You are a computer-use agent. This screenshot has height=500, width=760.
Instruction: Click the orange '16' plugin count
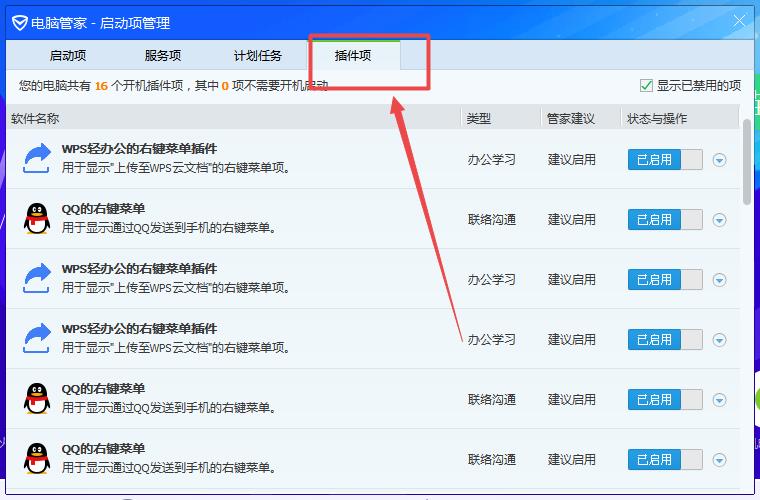click(101, 86)
